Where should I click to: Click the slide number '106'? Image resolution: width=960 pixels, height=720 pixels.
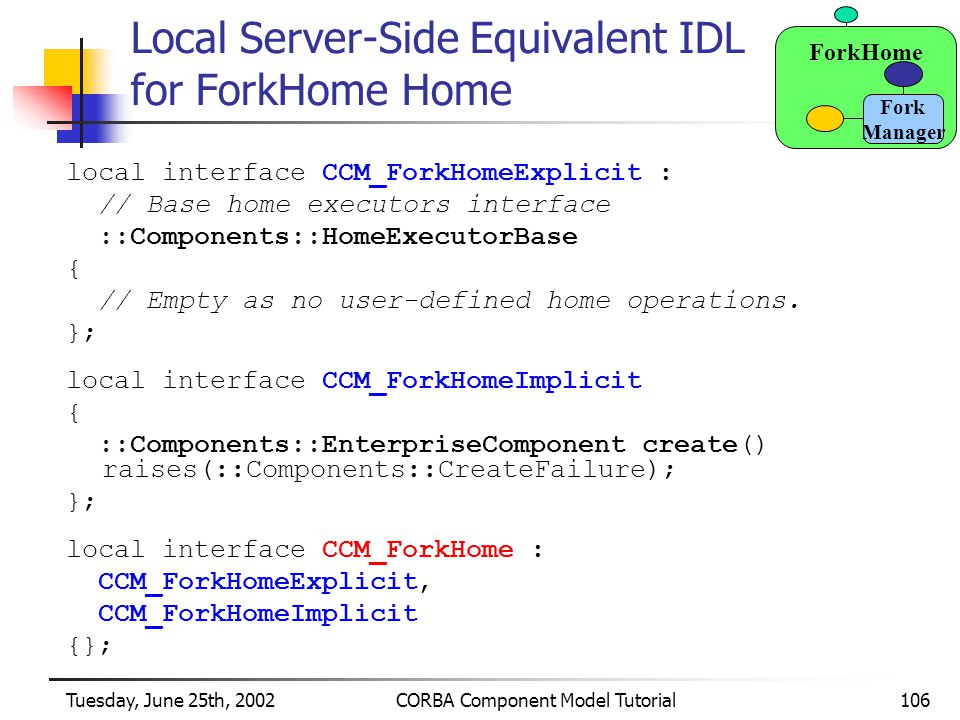pos(915,700)
